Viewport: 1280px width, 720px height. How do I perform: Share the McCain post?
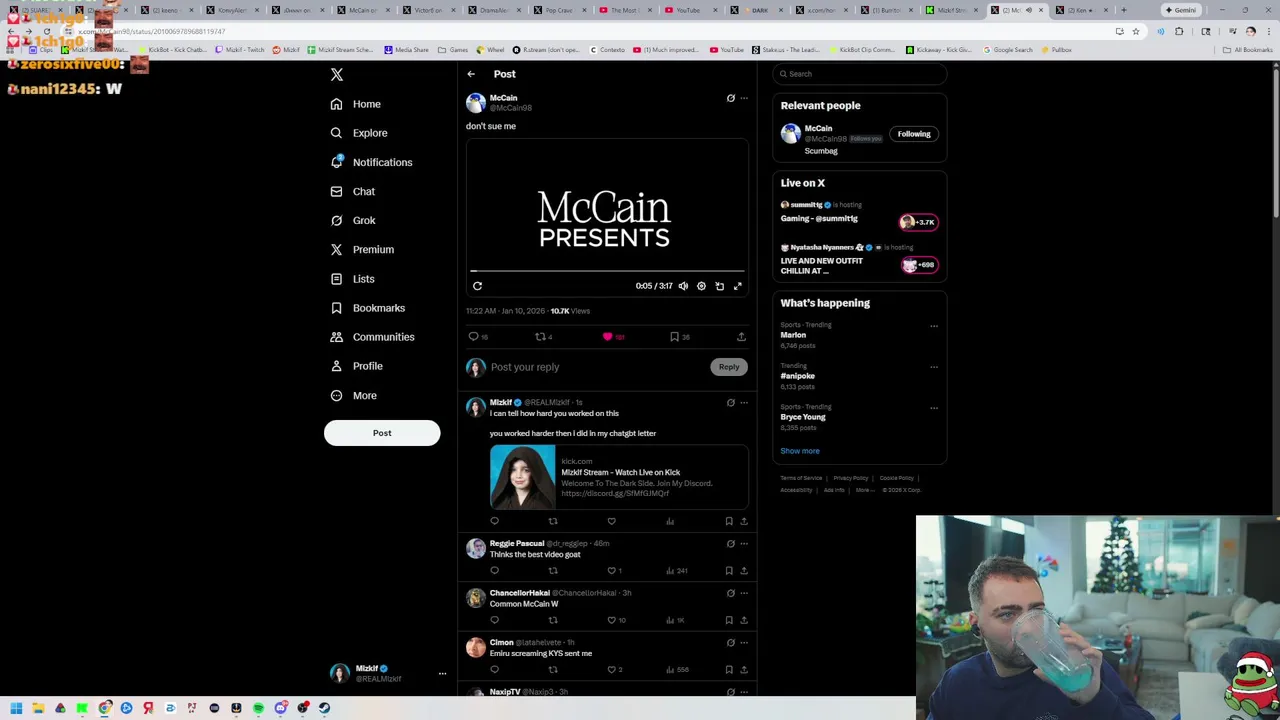(x=741, y=337)
